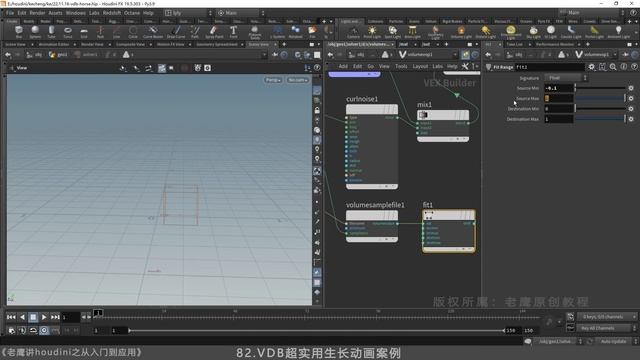Adjust the Source Min slider

point(600,88)
